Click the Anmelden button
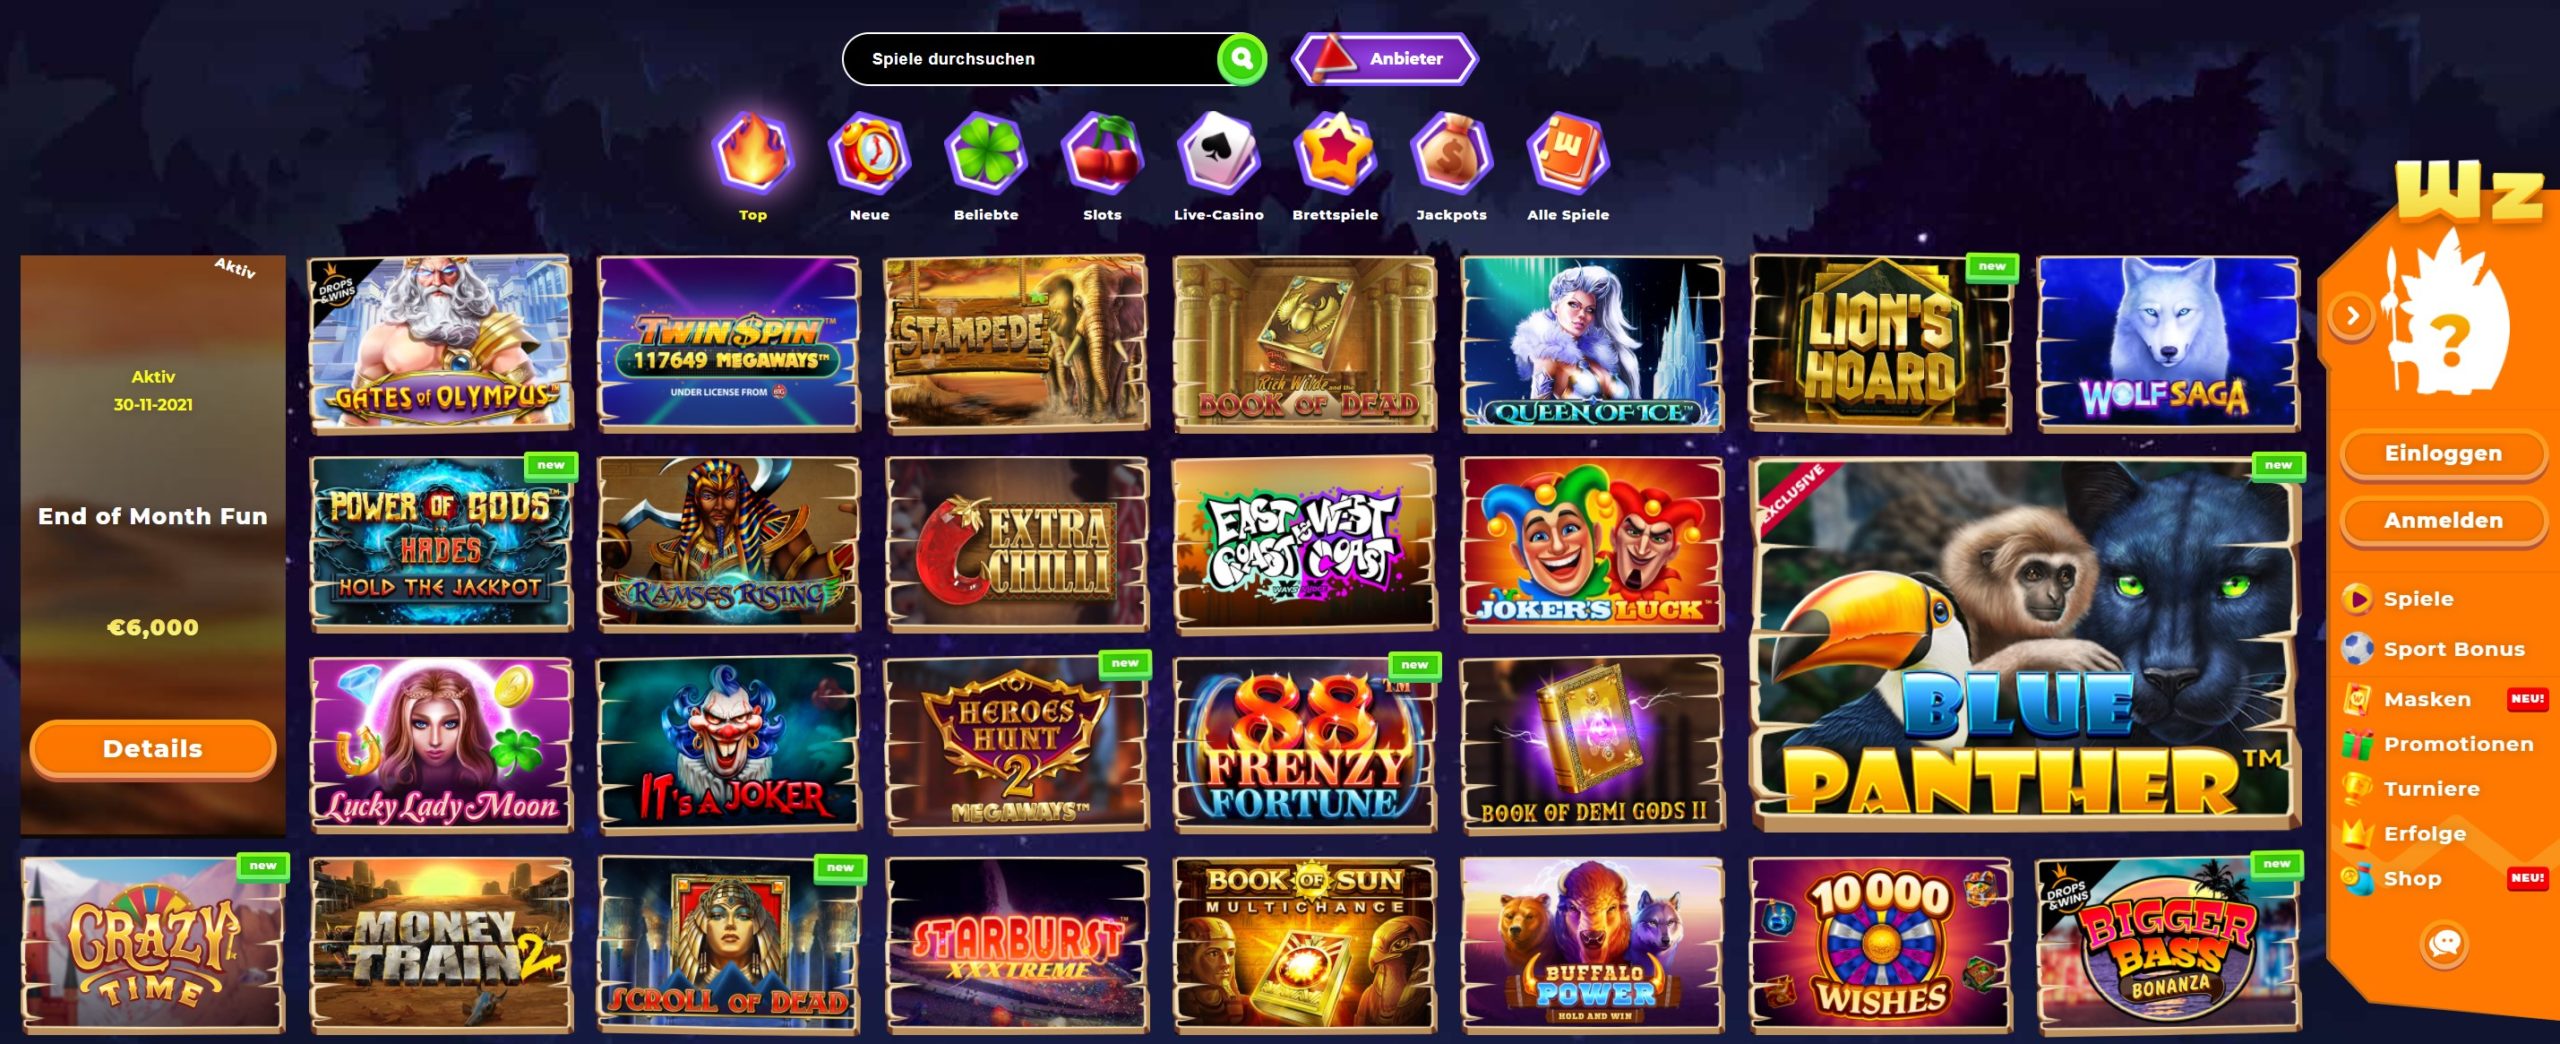The width and height of the screenshot is (2560, 1044). point(2443,521)
